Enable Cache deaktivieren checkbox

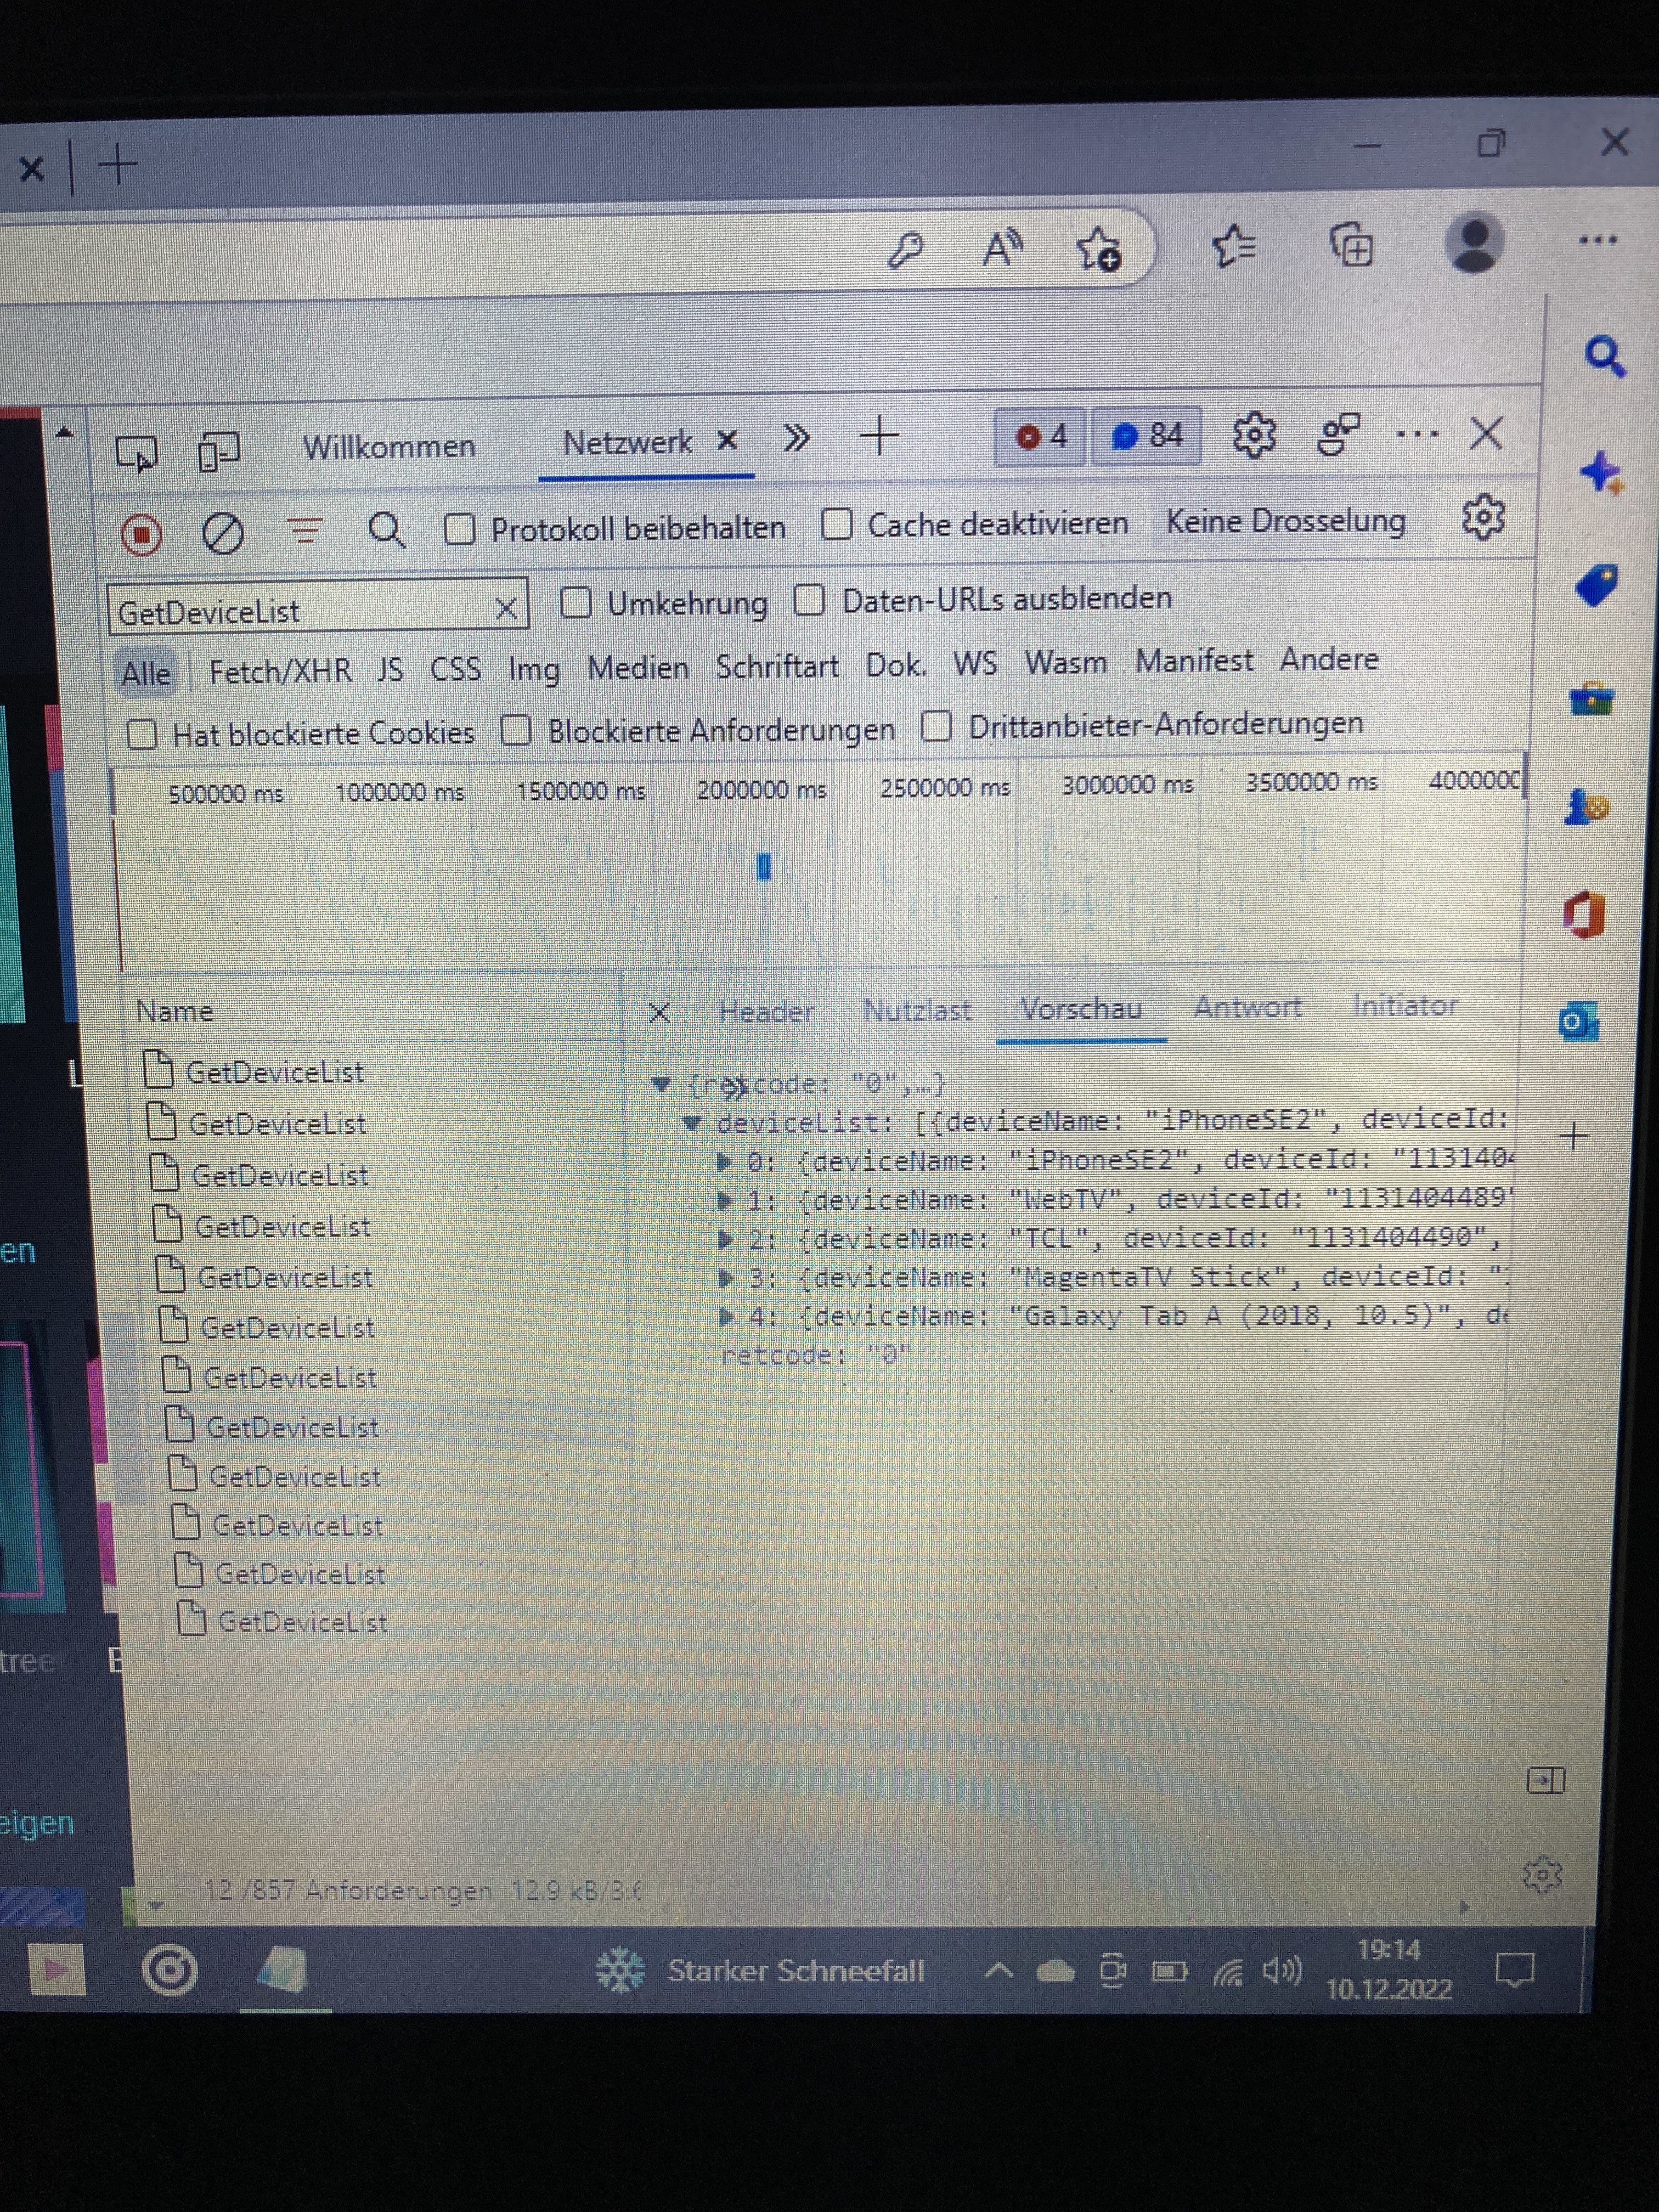pos(836,524)
